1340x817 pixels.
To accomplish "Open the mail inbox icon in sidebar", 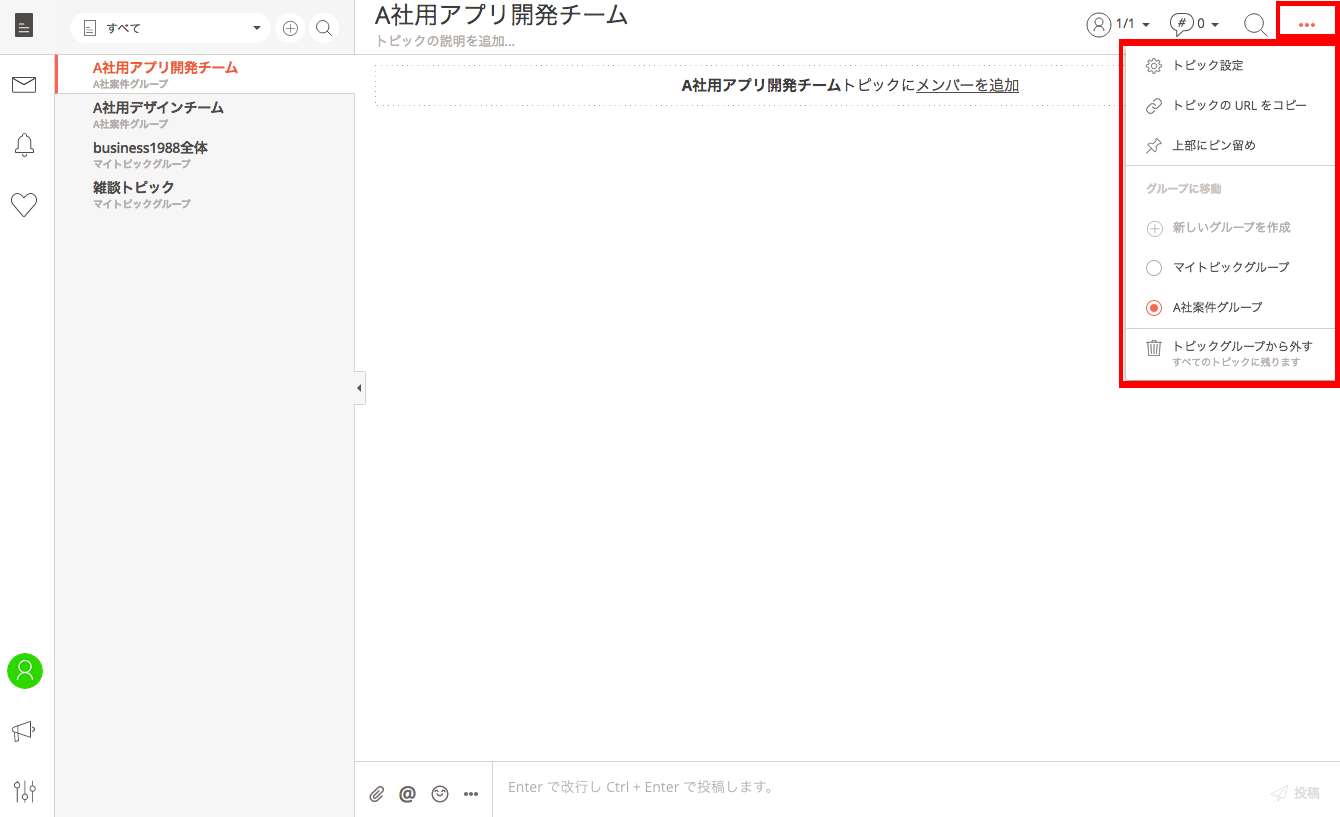I will (x=24, y=85).
